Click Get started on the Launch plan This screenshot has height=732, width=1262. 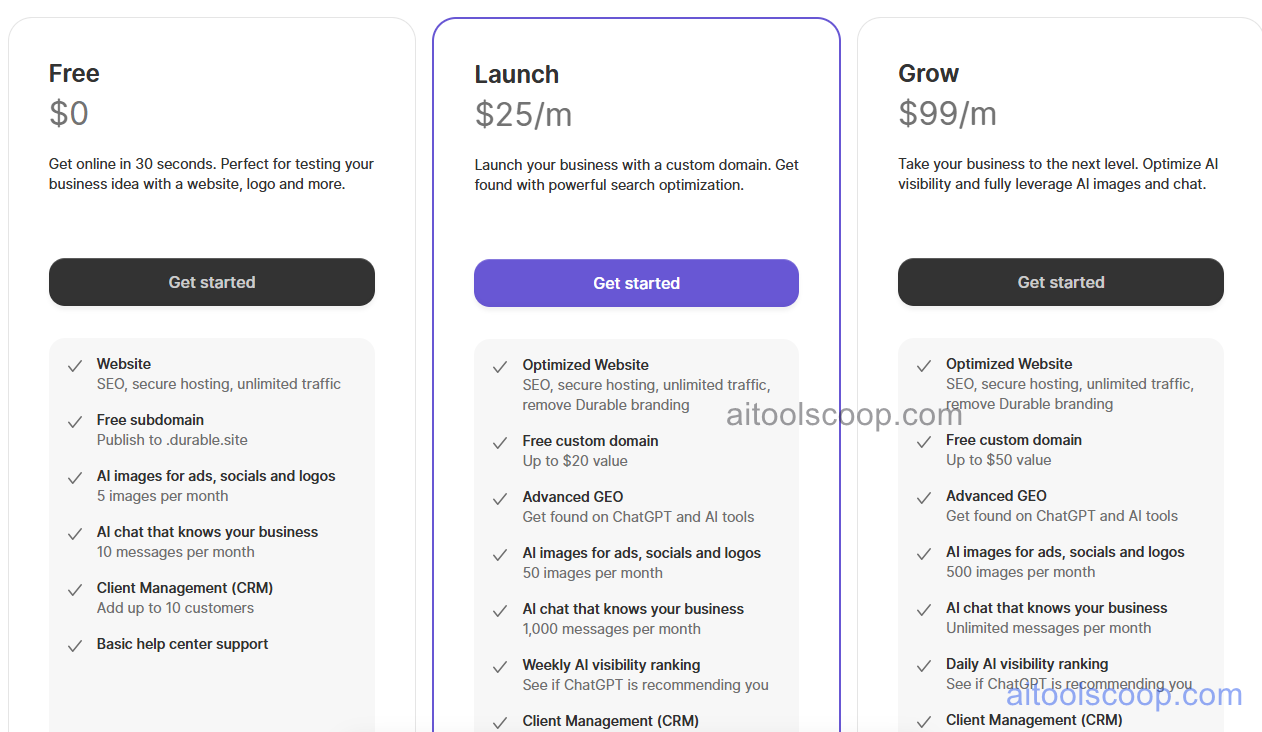[x=636, y=283]
